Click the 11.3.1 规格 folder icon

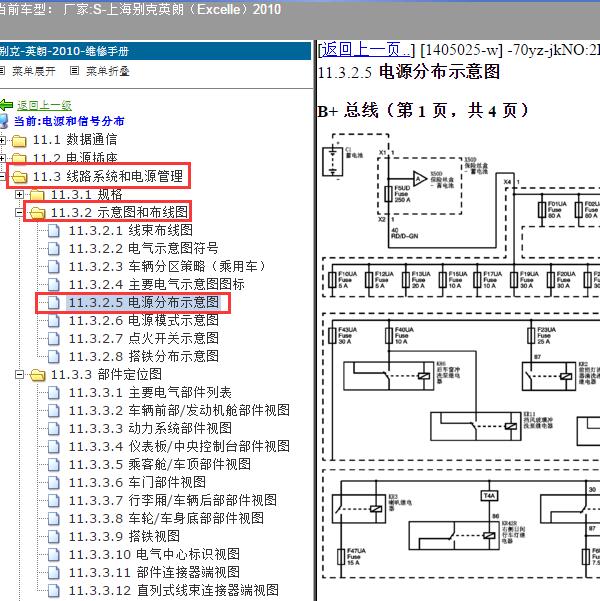tap(37, 195)
